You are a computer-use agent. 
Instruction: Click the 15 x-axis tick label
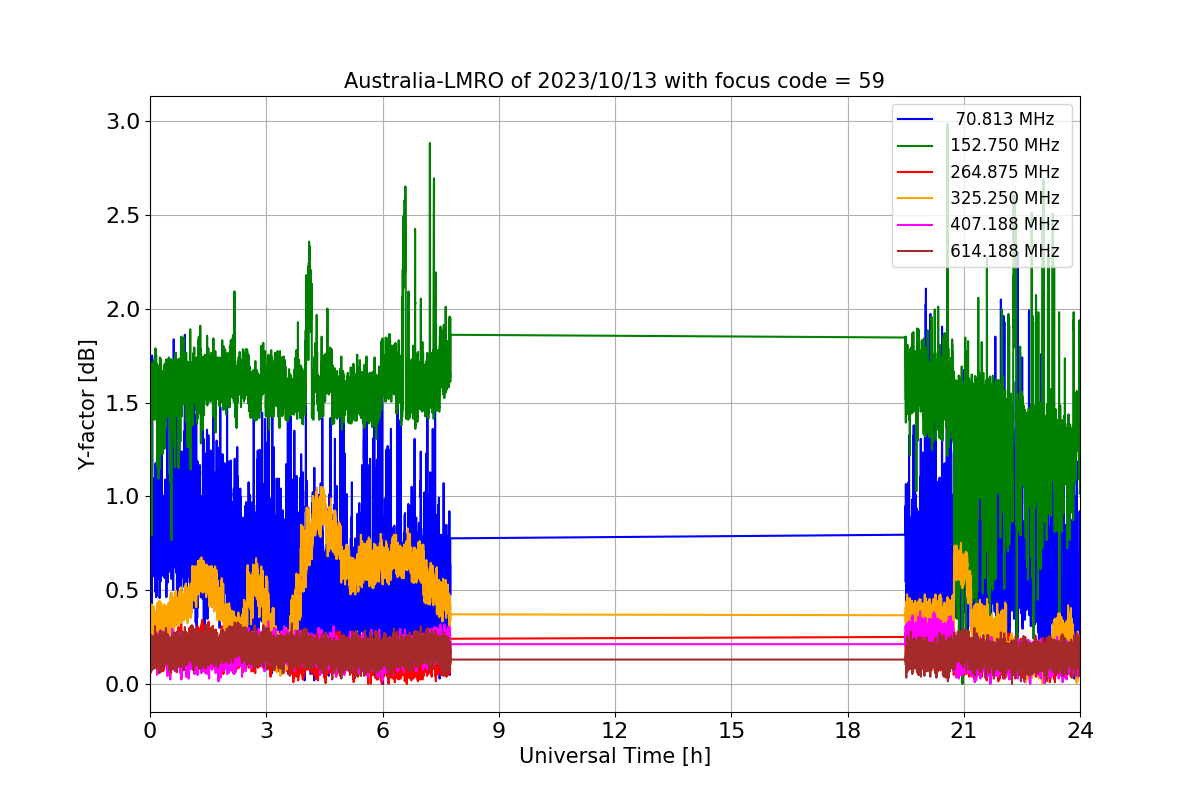[731, 731]
